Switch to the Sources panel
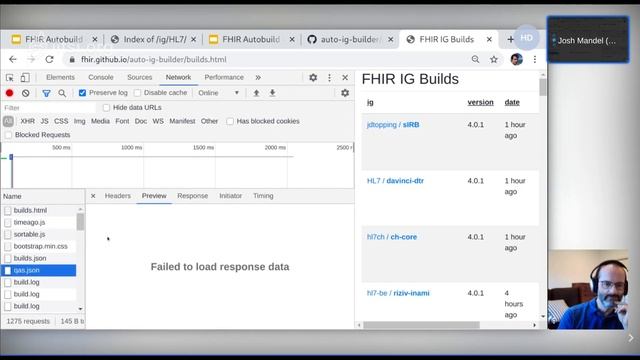The height and width of the screenshot is (360, 640). (140, 78)
